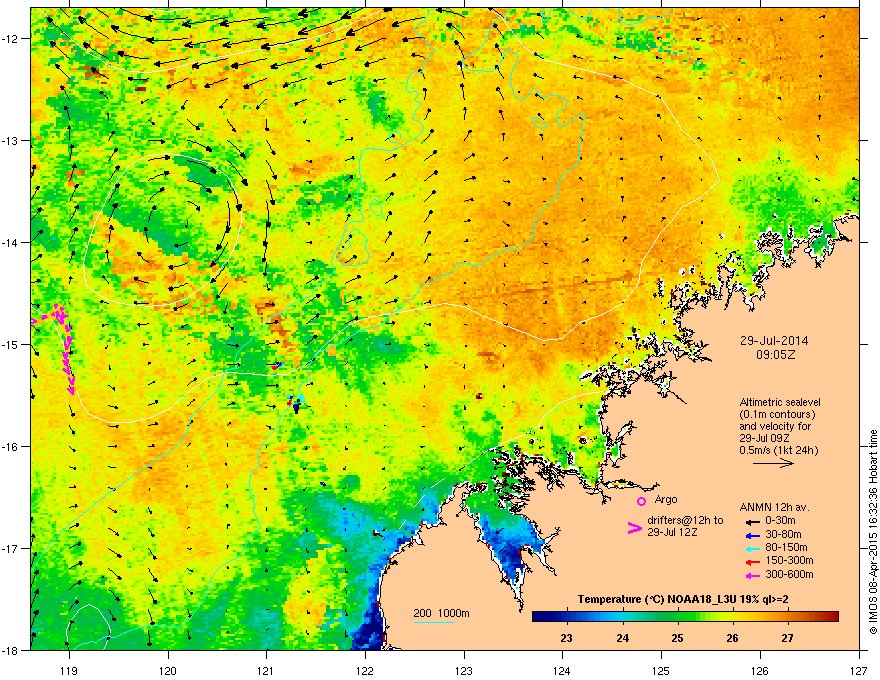Click the 127 longitude axis label
Viewport: 880px width, 680px height.
[x=859, y=670]
